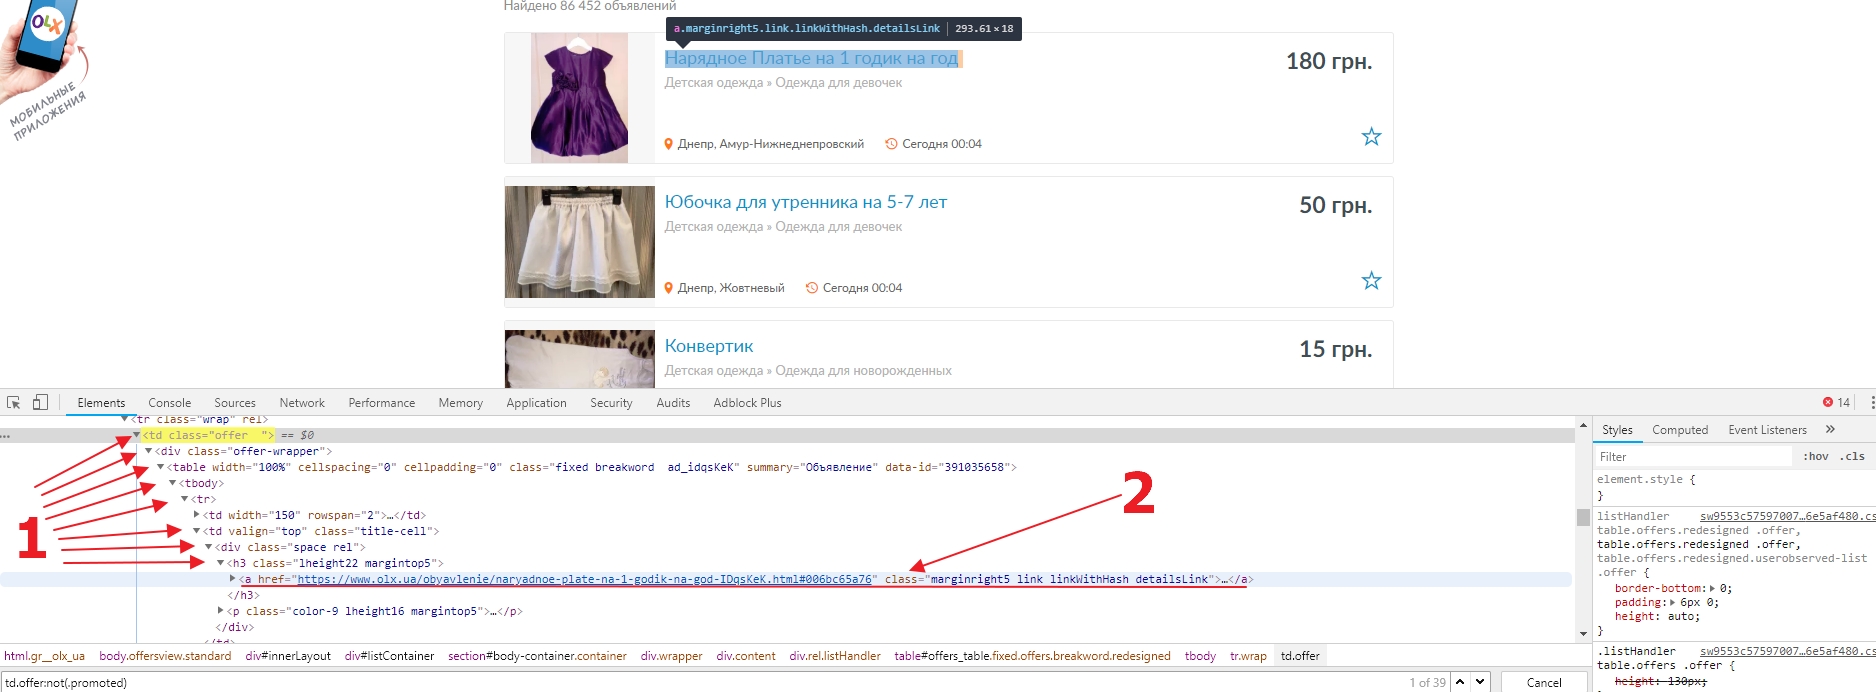The height and width of the screenshot is (692, 1876).
Task: Switch to the Elements tab
Action: coord(101,402)
